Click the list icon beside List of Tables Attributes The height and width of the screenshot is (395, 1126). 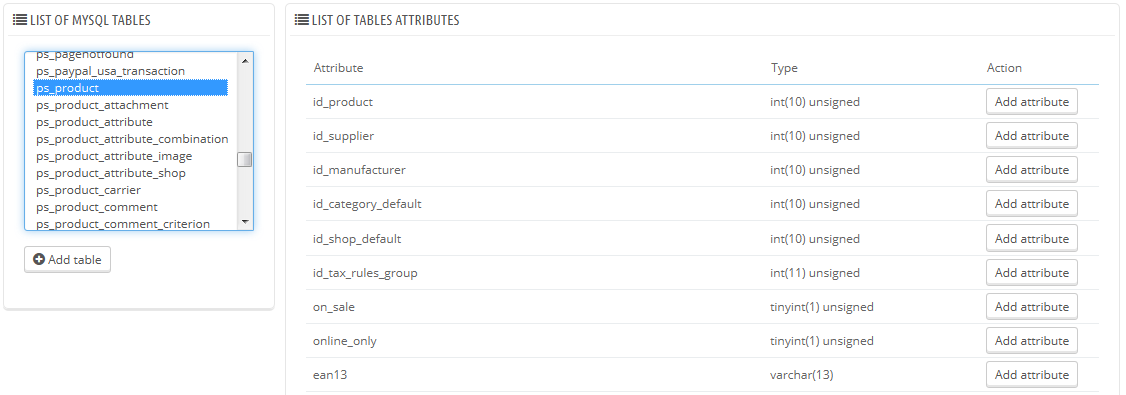pyautogui.click(x=302, y=20)
